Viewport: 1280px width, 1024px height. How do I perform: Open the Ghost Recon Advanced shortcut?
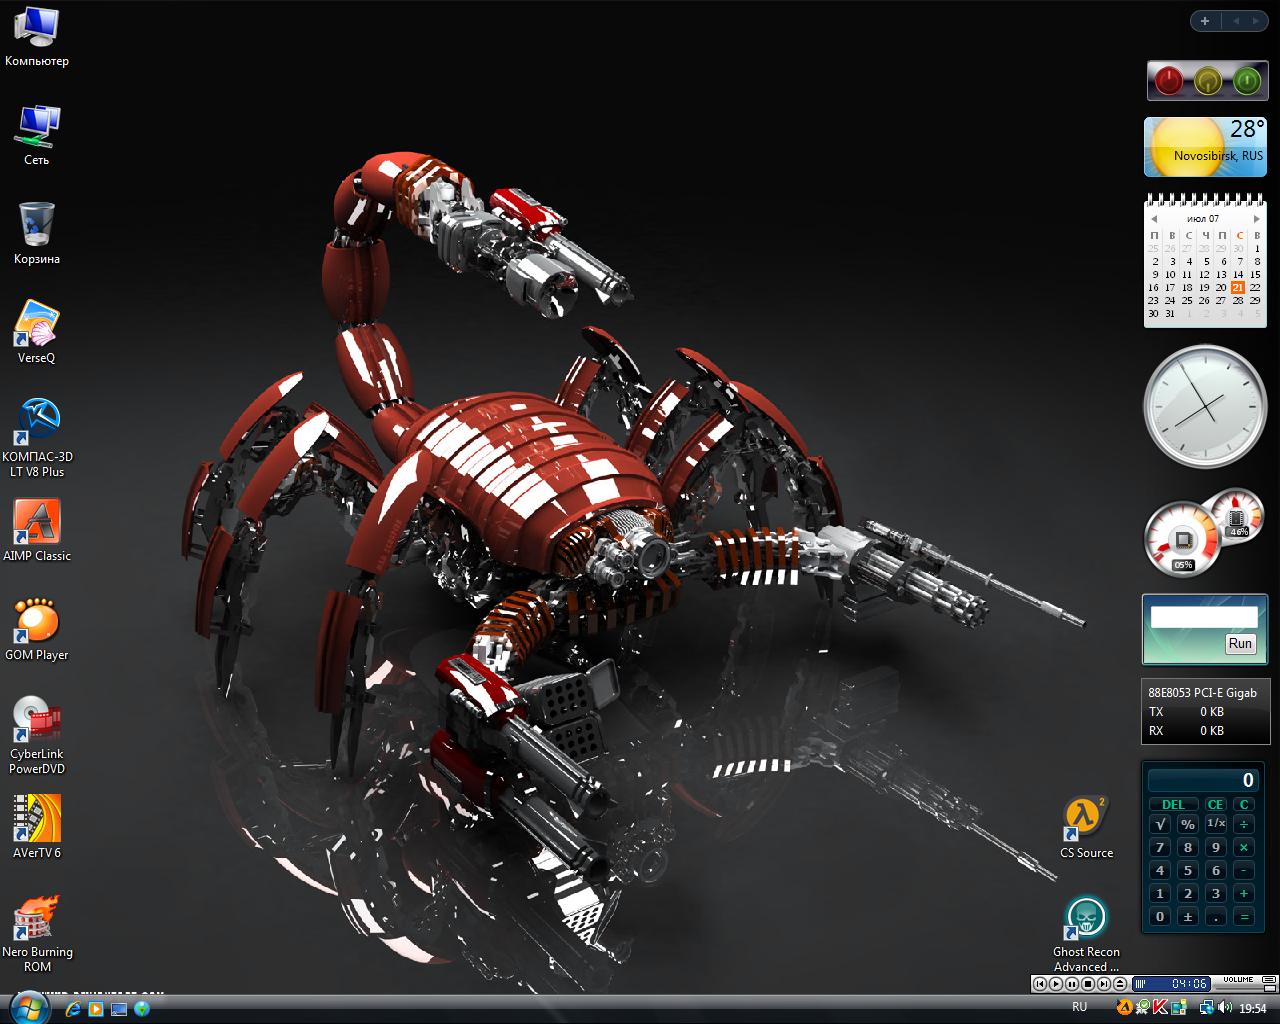[x=1086, y=918]
